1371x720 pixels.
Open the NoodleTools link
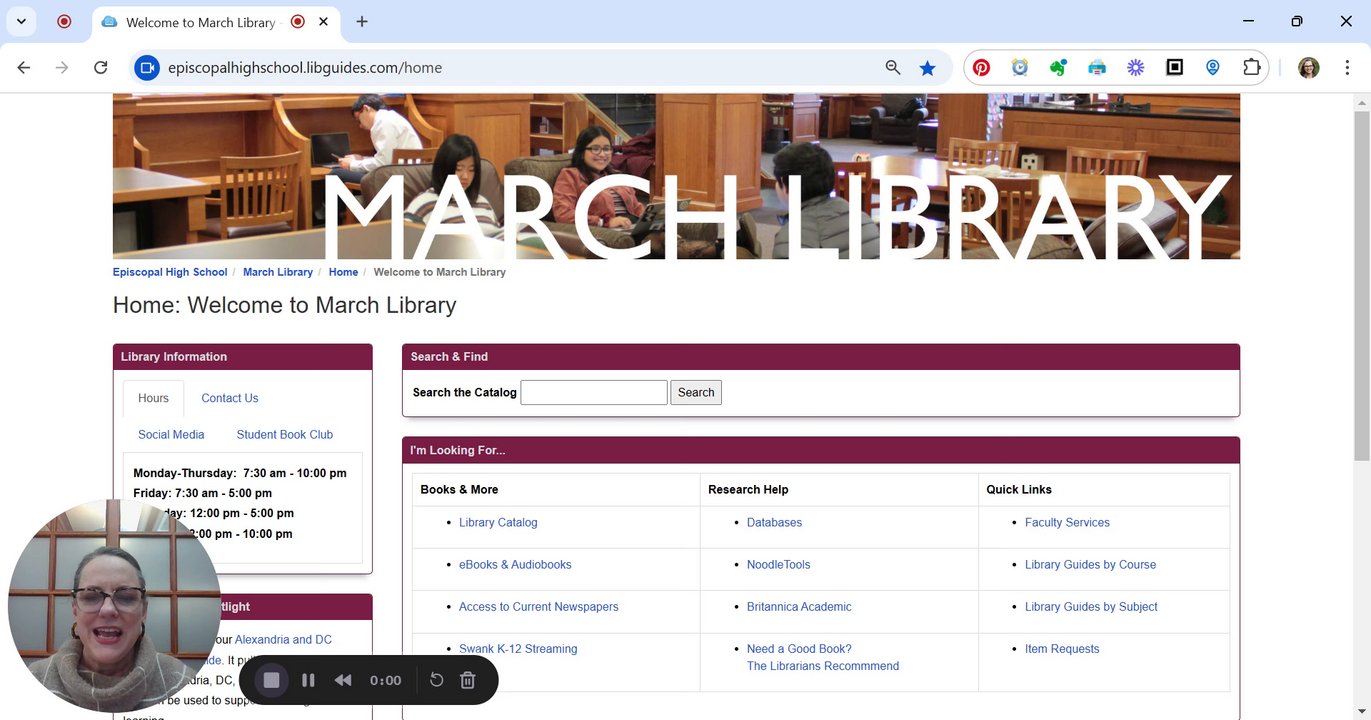[x=779, y=565]
